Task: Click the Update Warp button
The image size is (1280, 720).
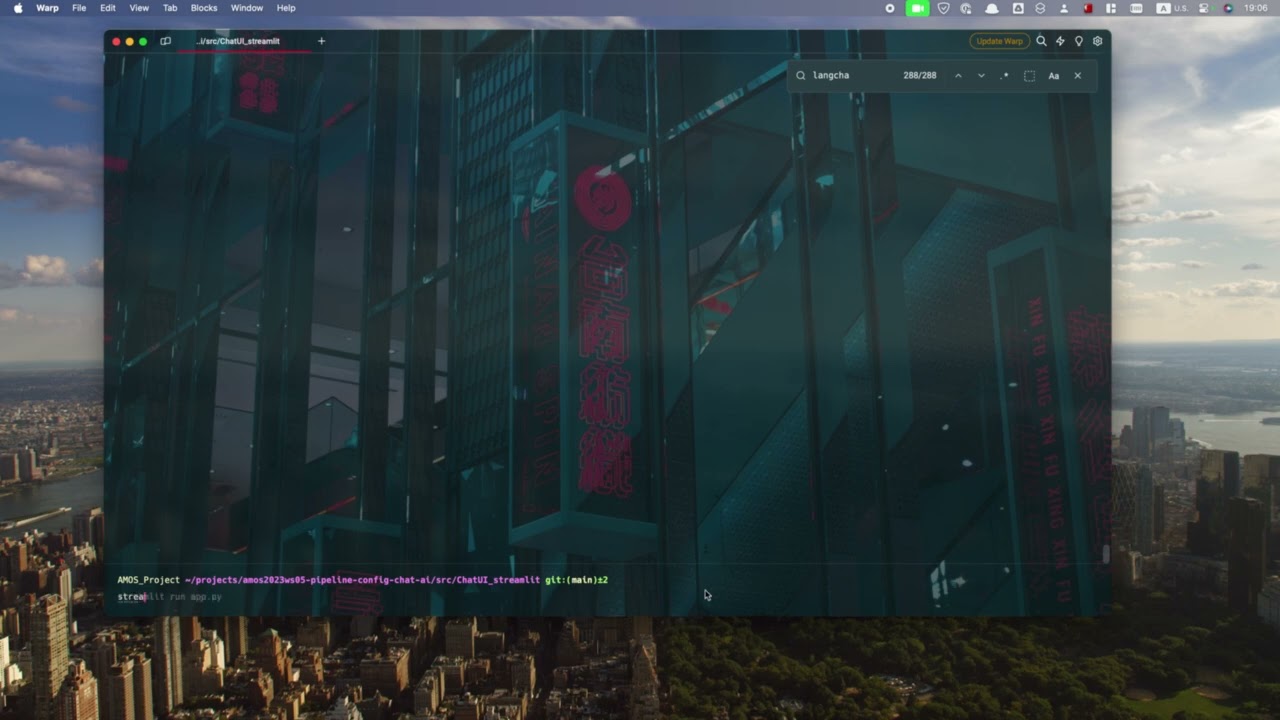Action: pyautogui.click(x=999, y=41)
